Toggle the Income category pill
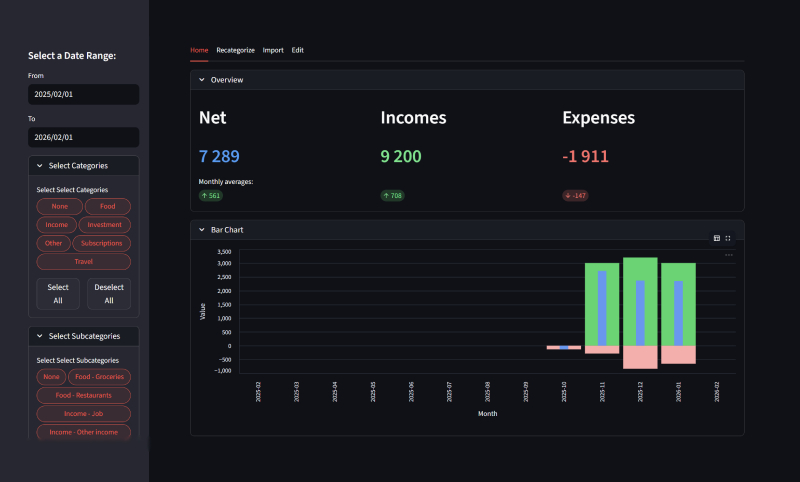Screen dimensions: 800x482 click(57, 225)
